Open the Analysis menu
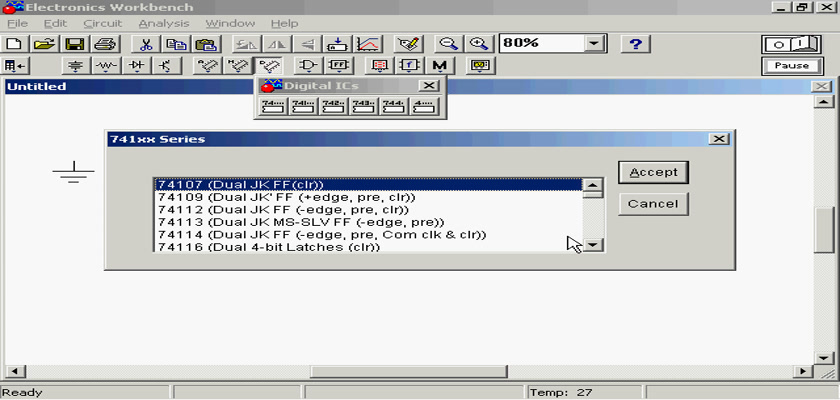Screen dimensions: 840x400 click(x=164, y=24)
